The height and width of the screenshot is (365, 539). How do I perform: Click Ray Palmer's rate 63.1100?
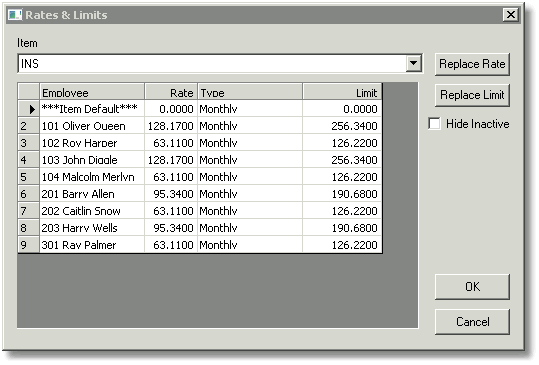[171, 245]
